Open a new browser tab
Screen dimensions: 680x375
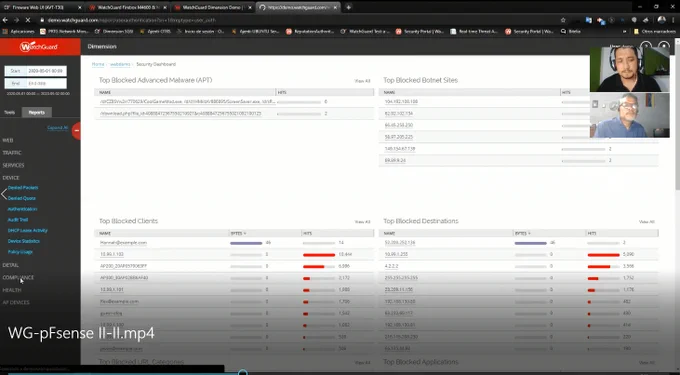[348, 7]
